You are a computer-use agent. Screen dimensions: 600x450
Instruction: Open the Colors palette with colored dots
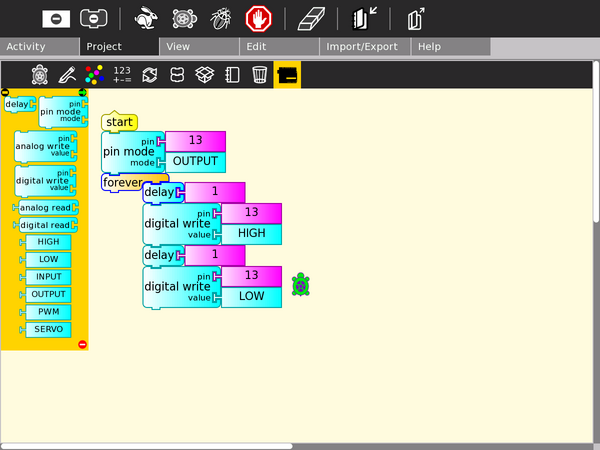(x=94, y=74)
